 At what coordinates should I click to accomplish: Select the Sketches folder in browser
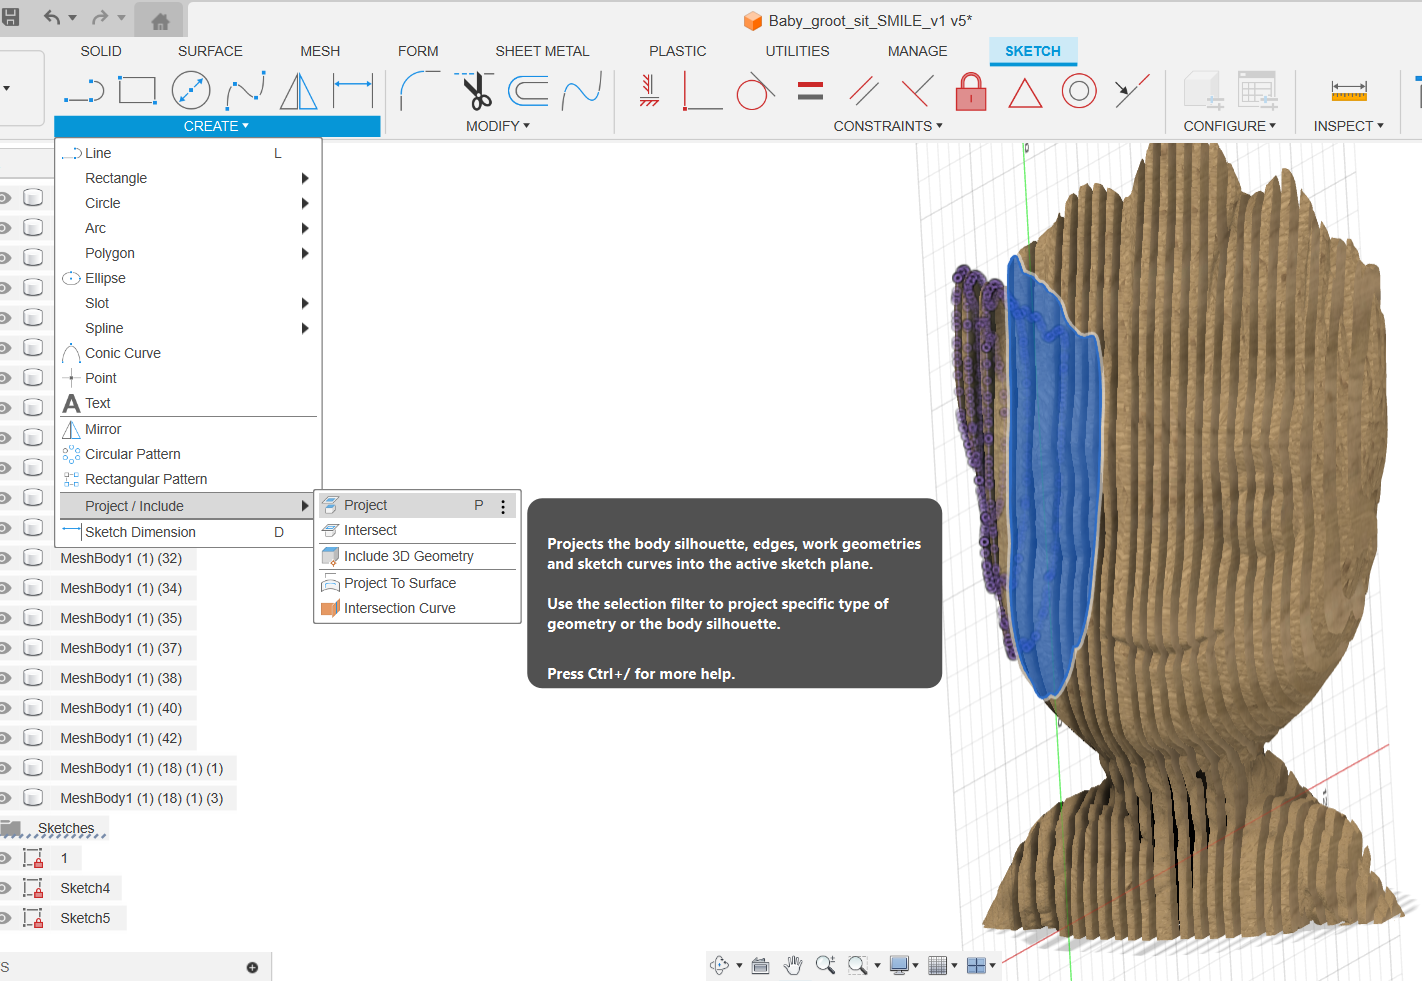[66, 828]
